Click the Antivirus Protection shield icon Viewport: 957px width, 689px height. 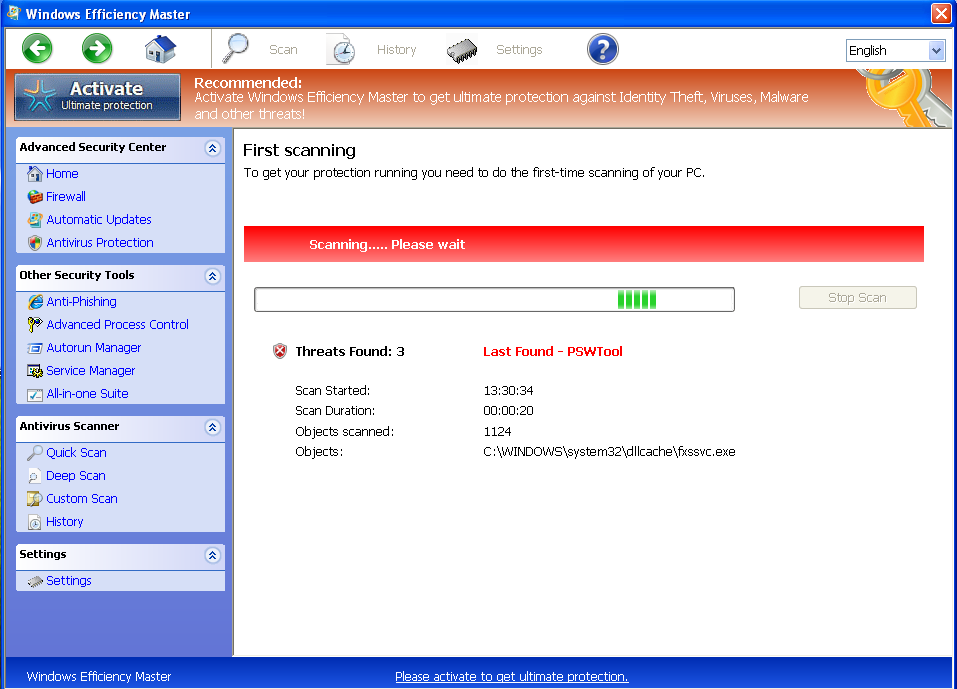click(x=35, y=243)
